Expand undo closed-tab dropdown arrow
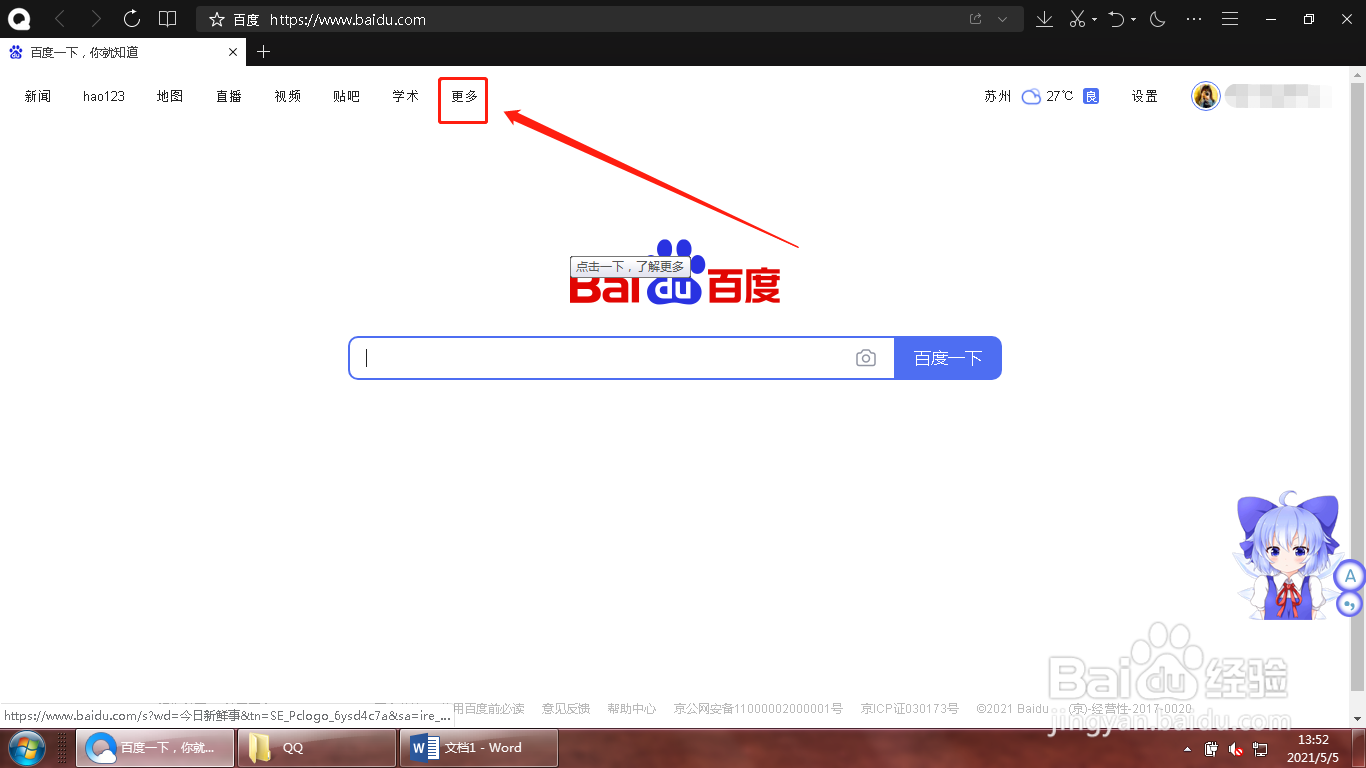The height and width of the screenshot is (768, 1366). tap(1134, 19)
